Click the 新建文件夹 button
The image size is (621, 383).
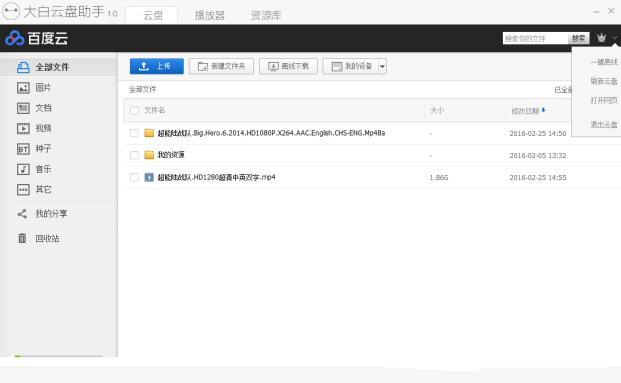221,66
